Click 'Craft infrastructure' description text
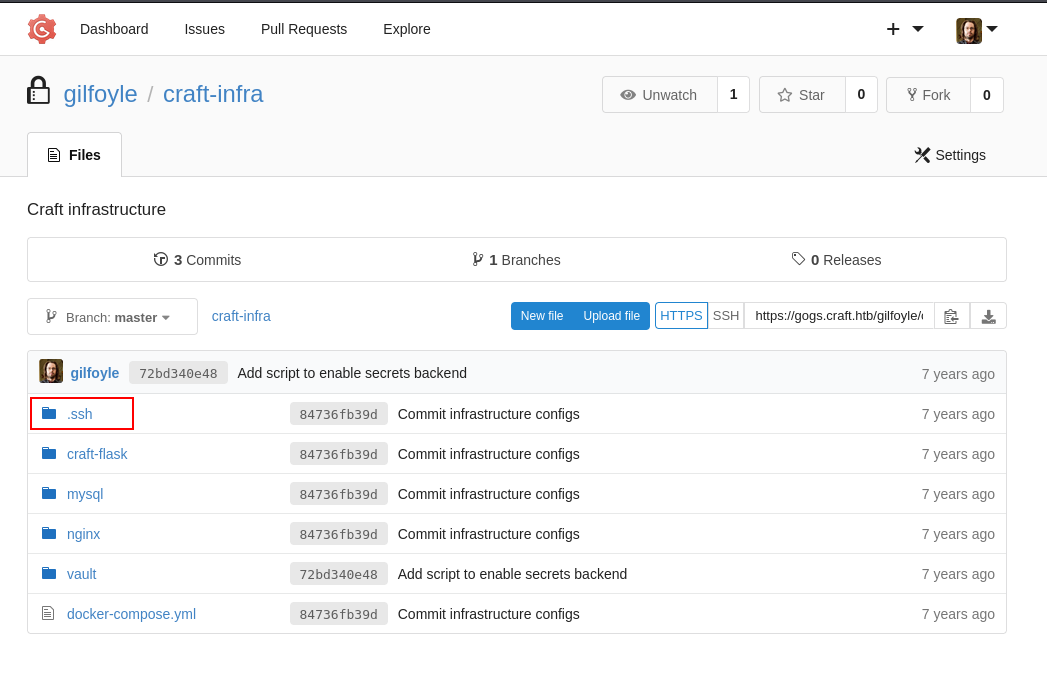This screenshot has height=688, width=1047. pos(96,210)
